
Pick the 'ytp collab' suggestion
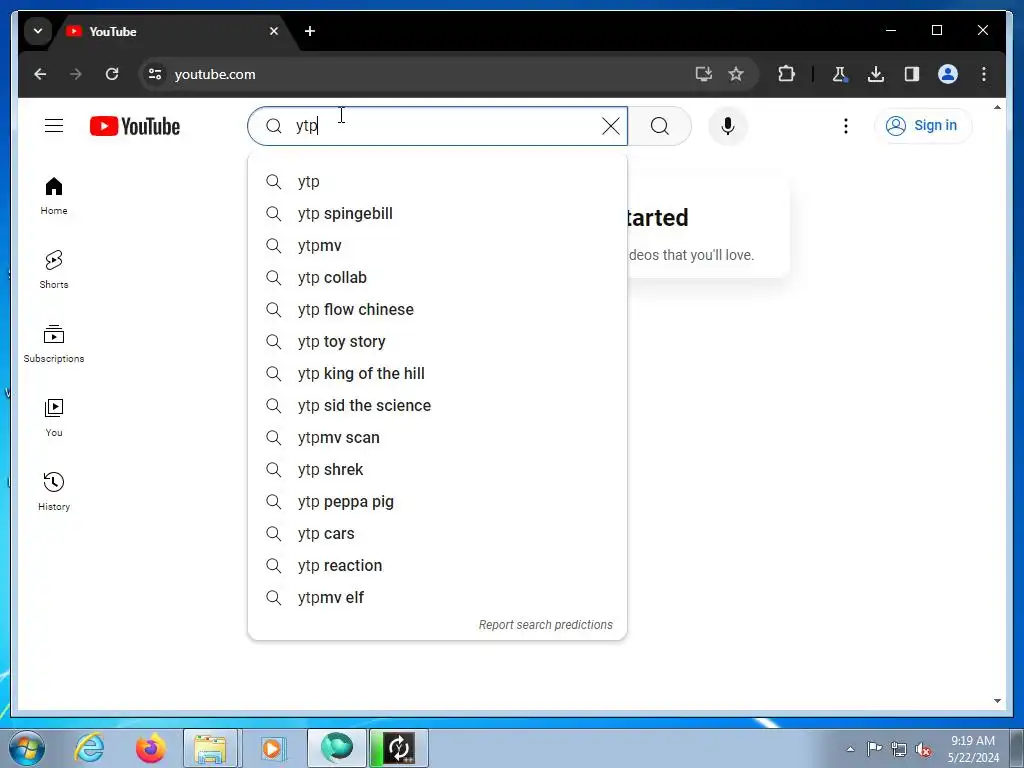(437, 278)
